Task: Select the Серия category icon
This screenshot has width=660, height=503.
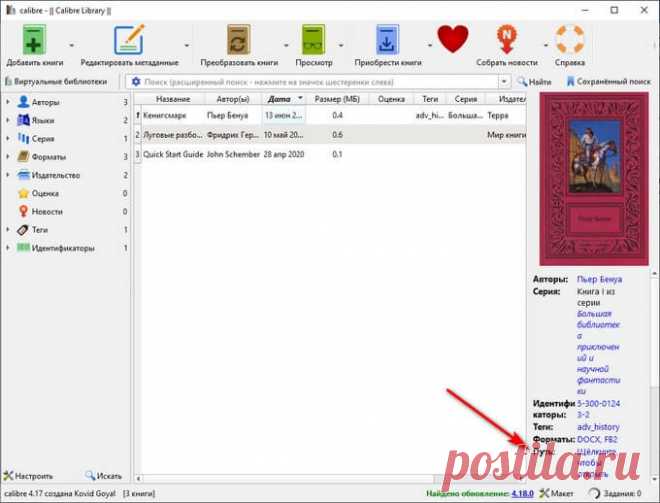Action: point(24,138)
